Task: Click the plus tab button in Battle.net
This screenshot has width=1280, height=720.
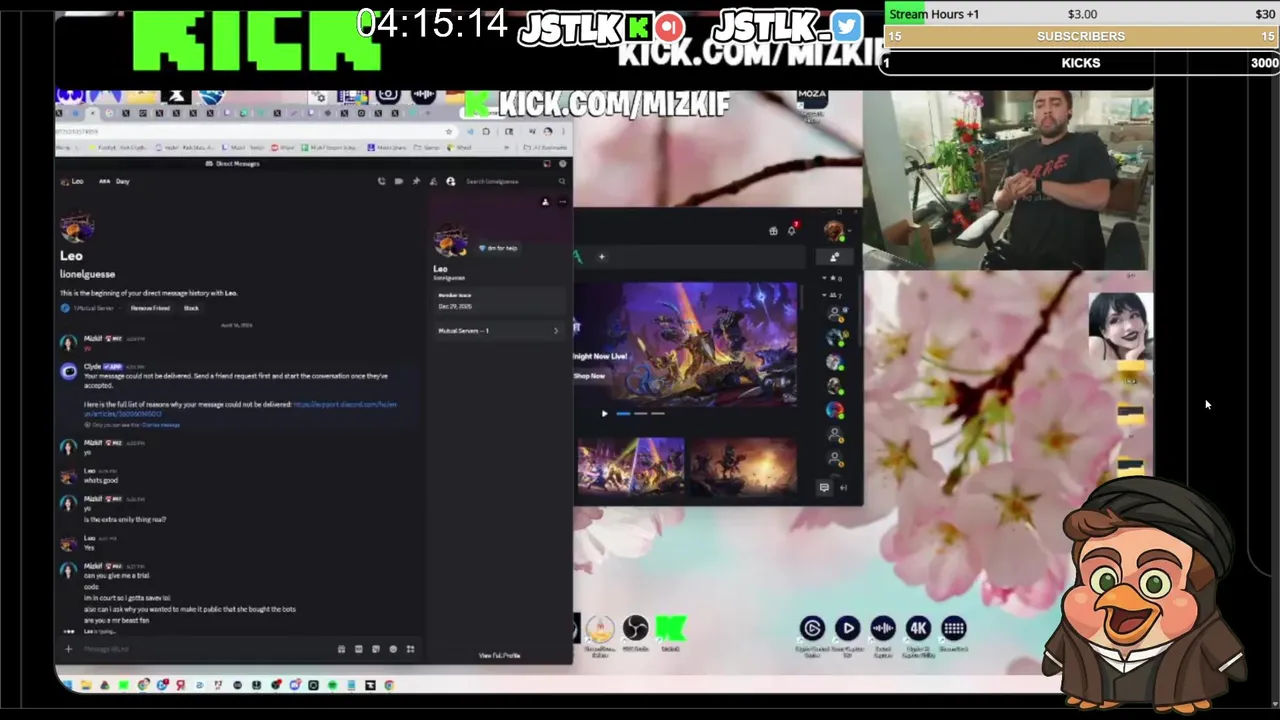Action: [601, 257]
